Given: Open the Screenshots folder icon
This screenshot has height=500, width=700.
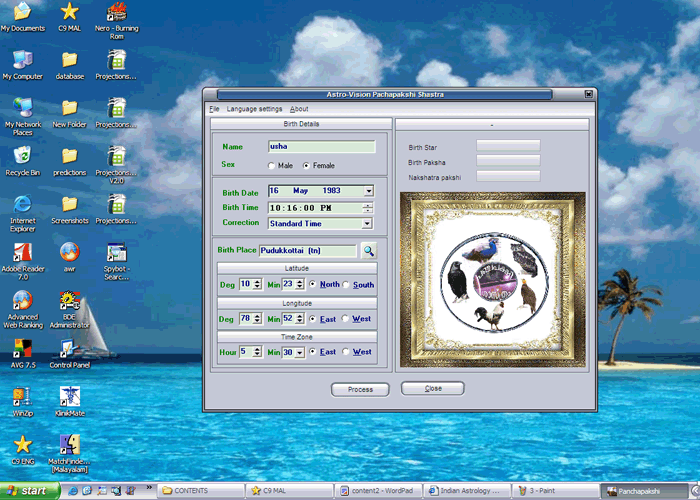Looking at the screenshot, I should point(70,210).
